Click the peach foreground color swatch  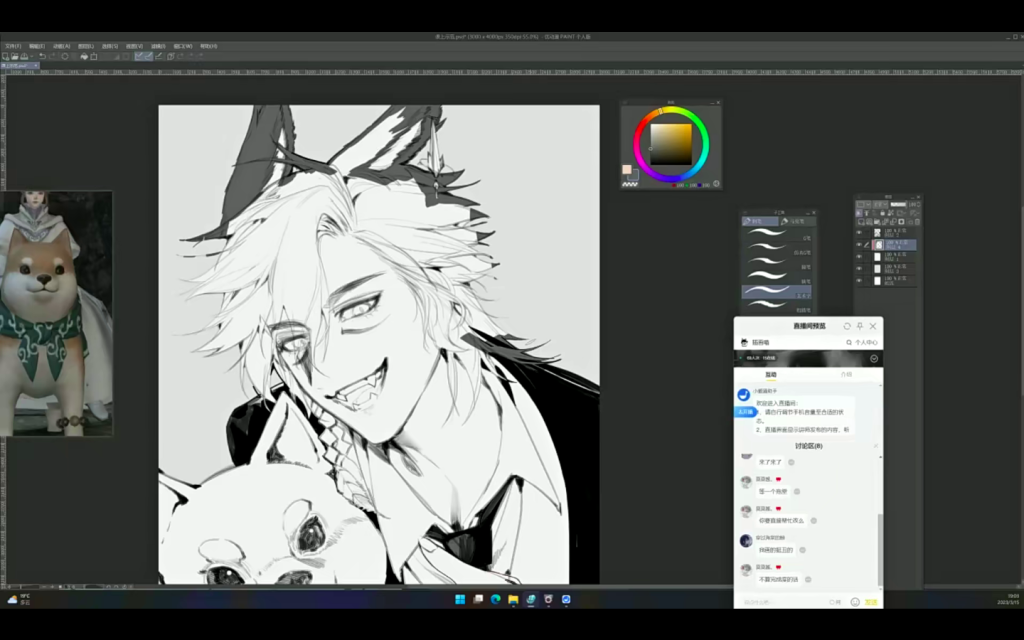click(x=627, y=169)
